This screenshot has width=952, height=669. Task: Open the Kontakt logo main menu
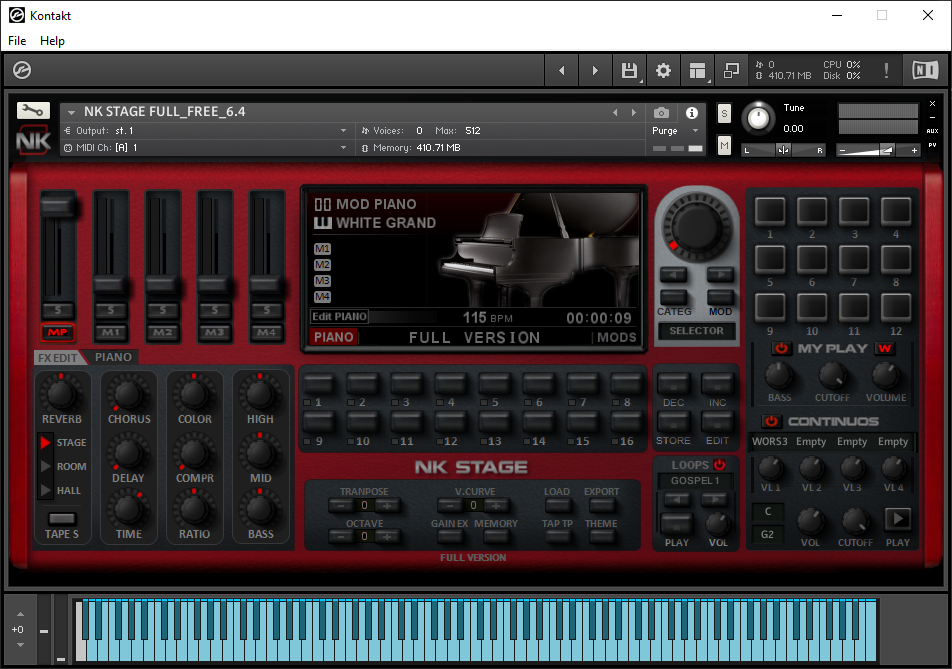point(22,70)
